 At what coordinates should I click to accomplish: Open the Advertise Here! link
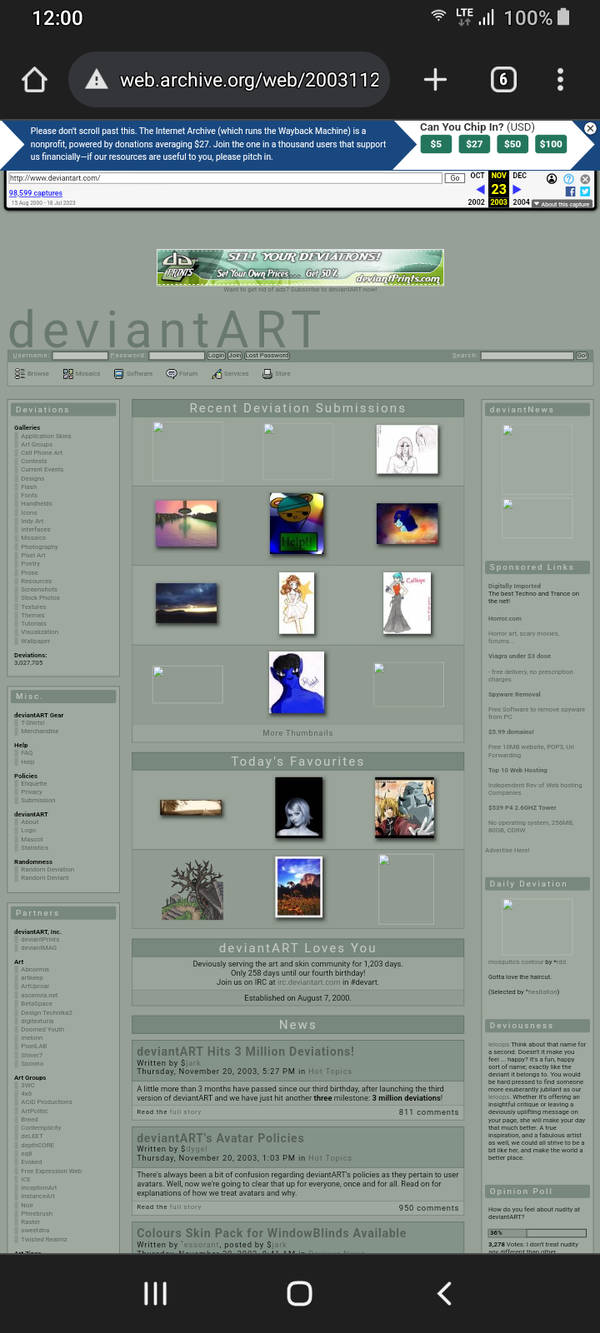[x=509, y=850]
